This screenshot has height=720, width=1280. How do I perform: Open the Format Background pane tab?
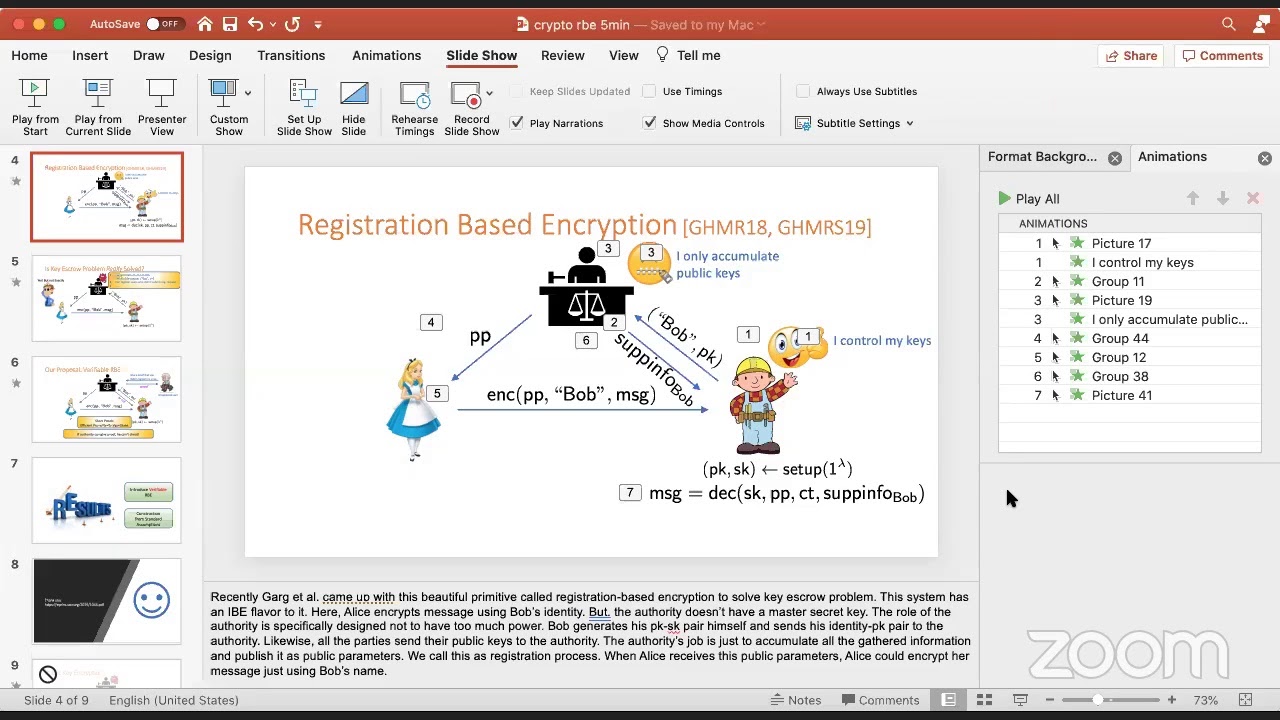[1042, 157]
